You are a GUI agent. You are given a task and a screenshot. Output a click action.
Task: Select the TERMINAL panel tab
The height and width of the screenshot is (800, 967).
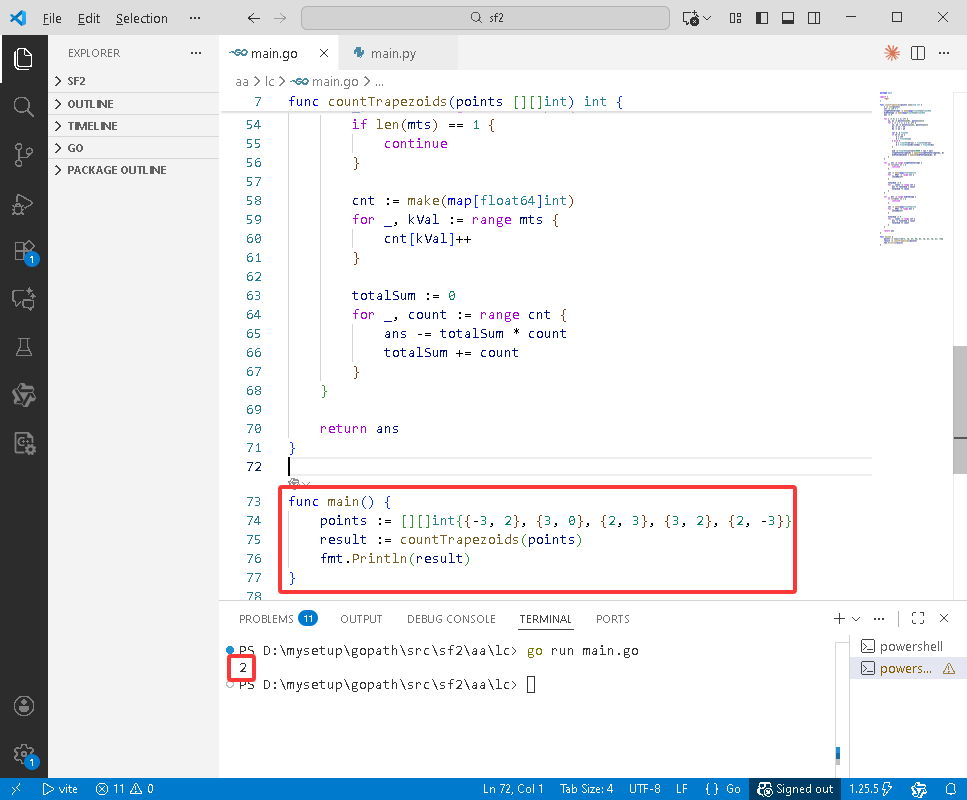[546, 619]
